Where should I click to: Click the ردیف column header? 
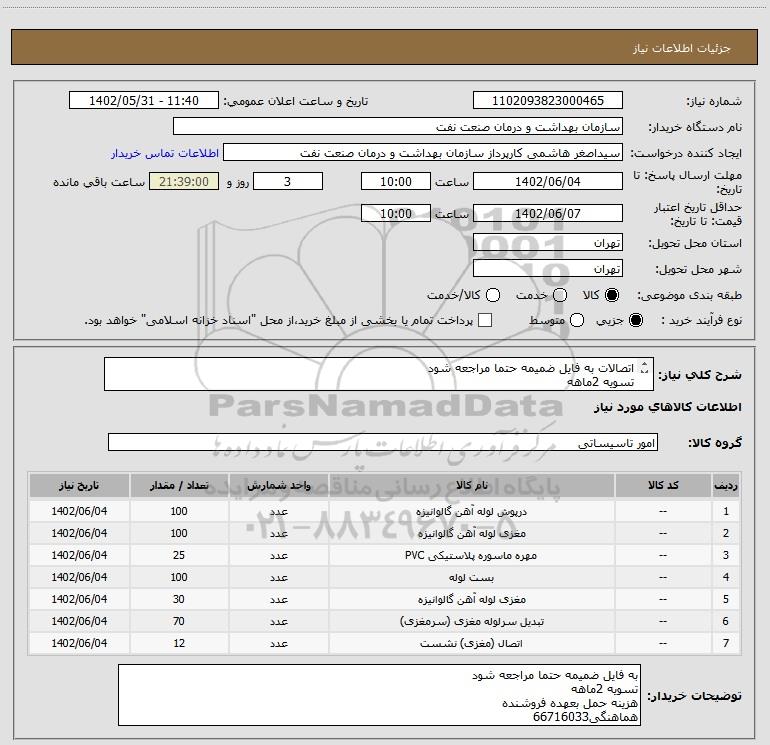tap(726, 485)
